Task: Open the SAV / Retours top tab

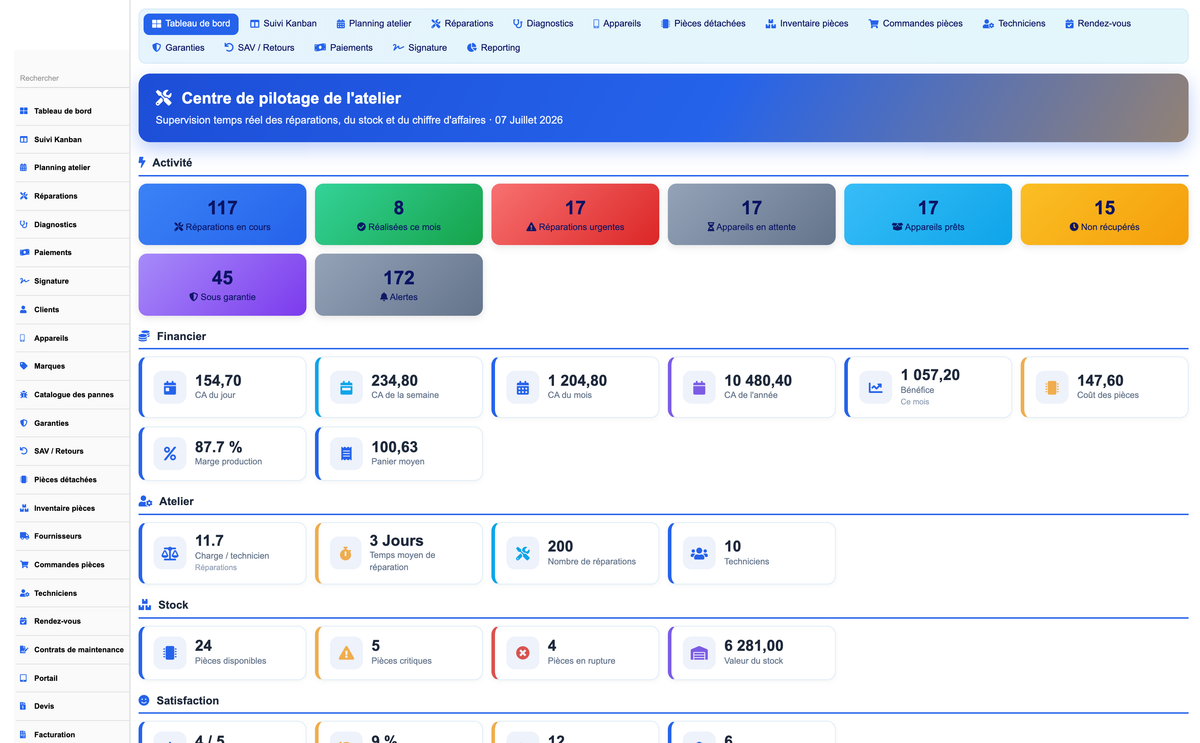Action: [x=259, y=47]
